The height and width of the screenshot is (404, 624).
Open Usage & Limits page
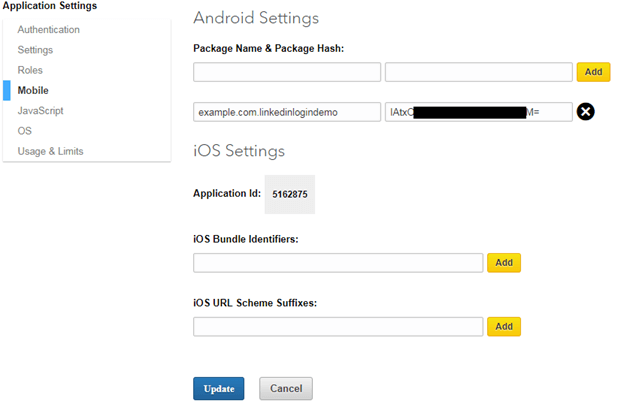[50, 151]
